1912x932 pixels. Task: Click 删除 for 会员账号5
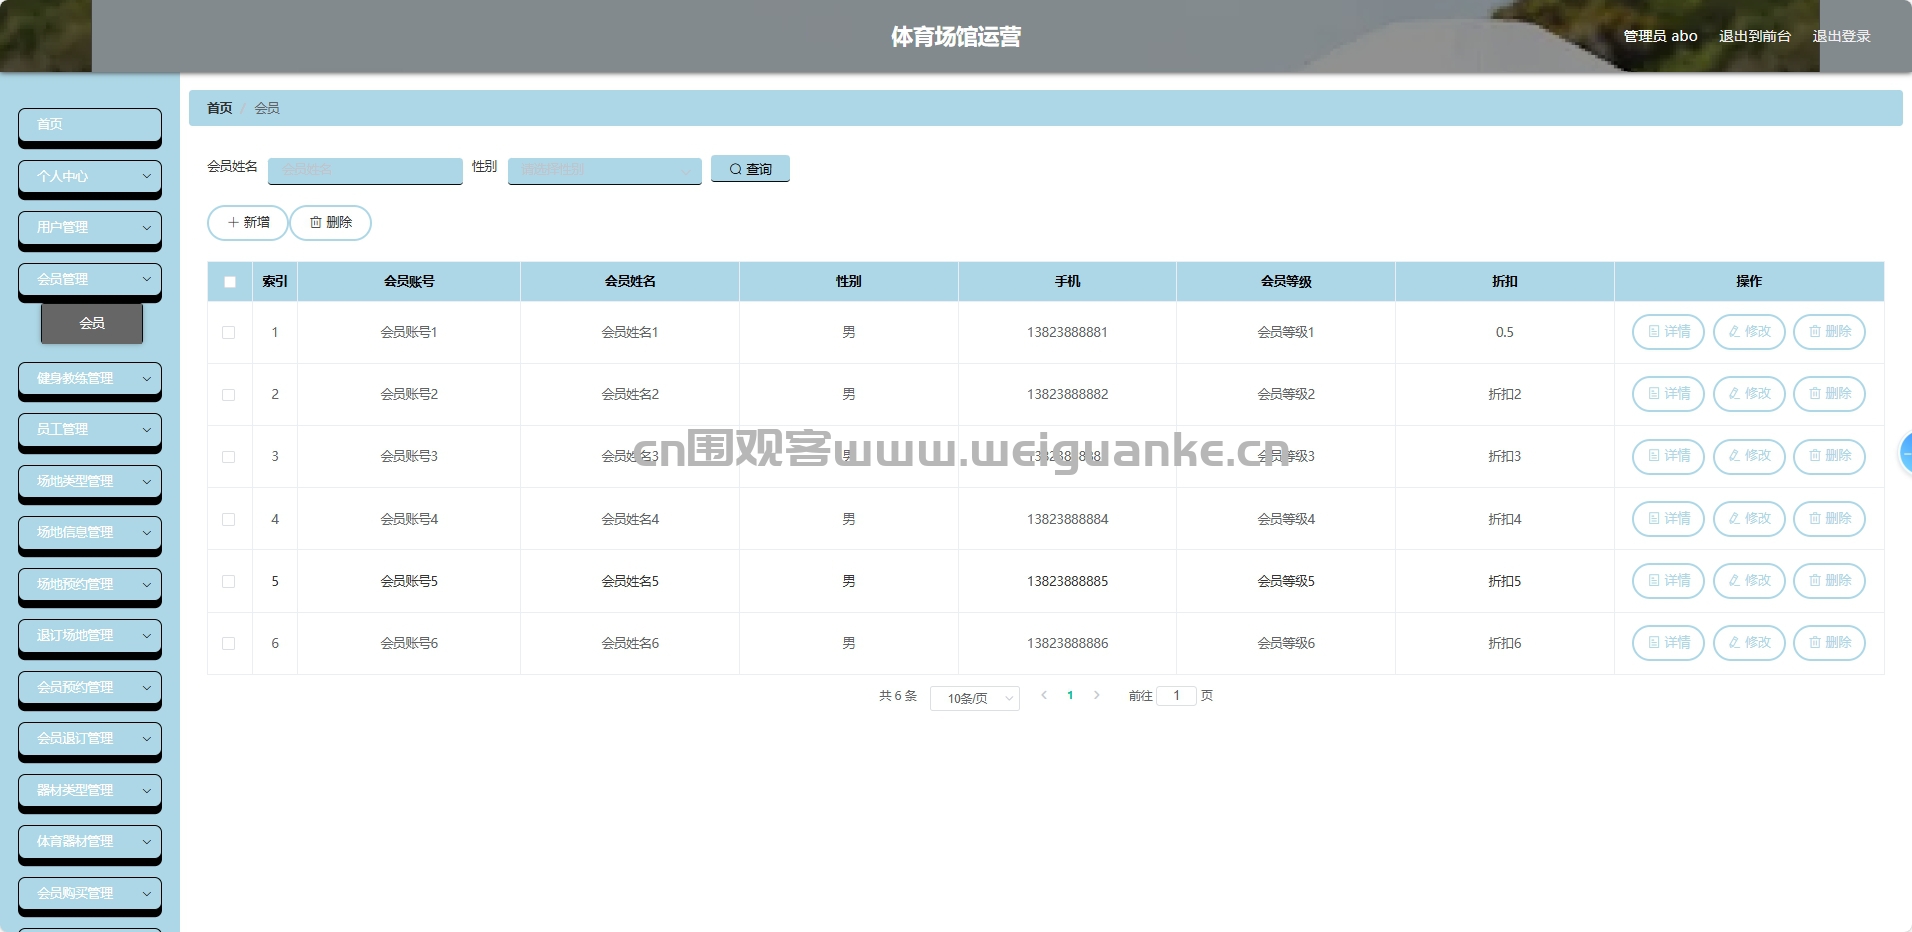tap(1829, 581)
